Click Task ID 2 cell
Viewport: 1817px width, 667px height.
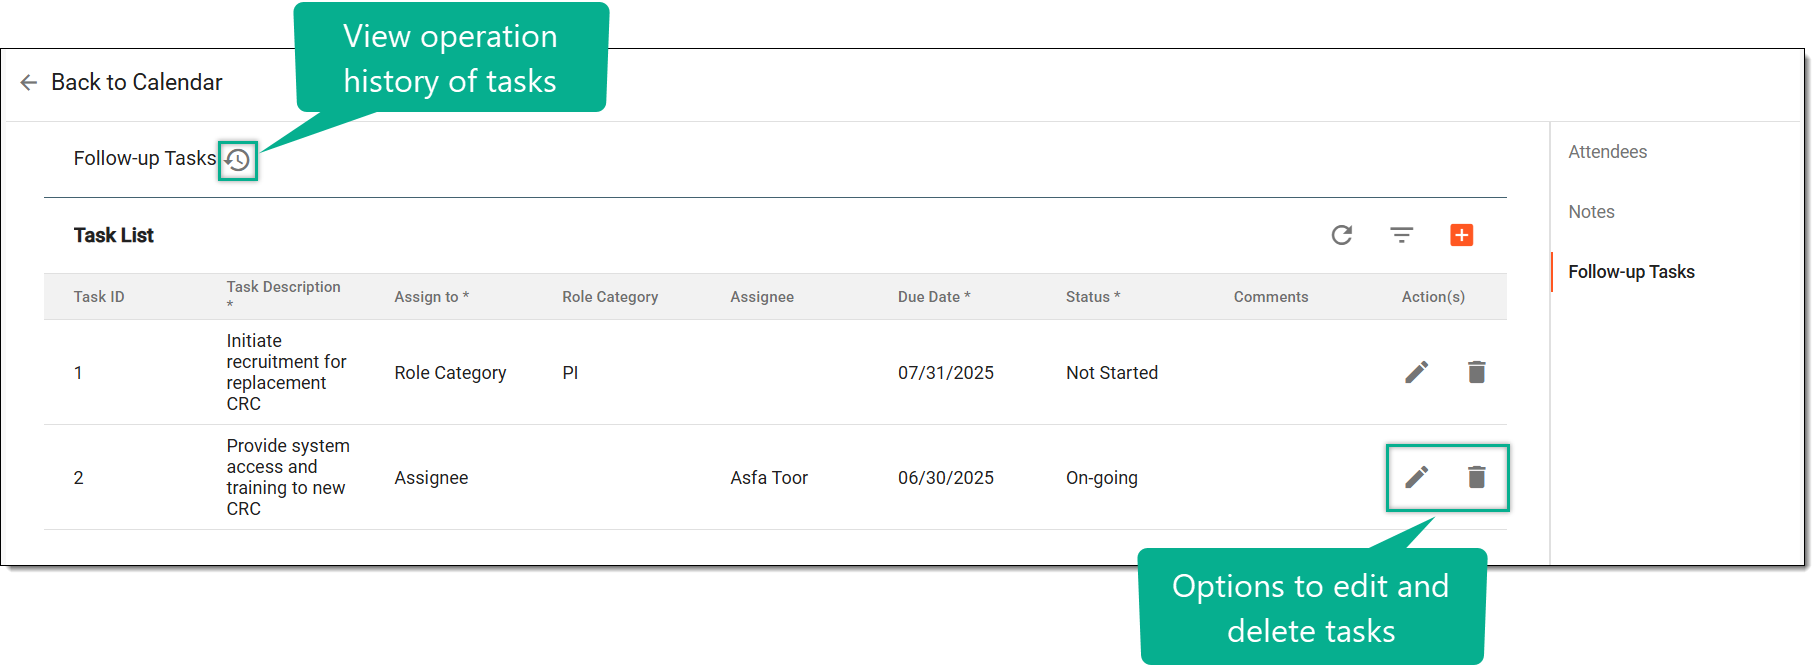78,478
